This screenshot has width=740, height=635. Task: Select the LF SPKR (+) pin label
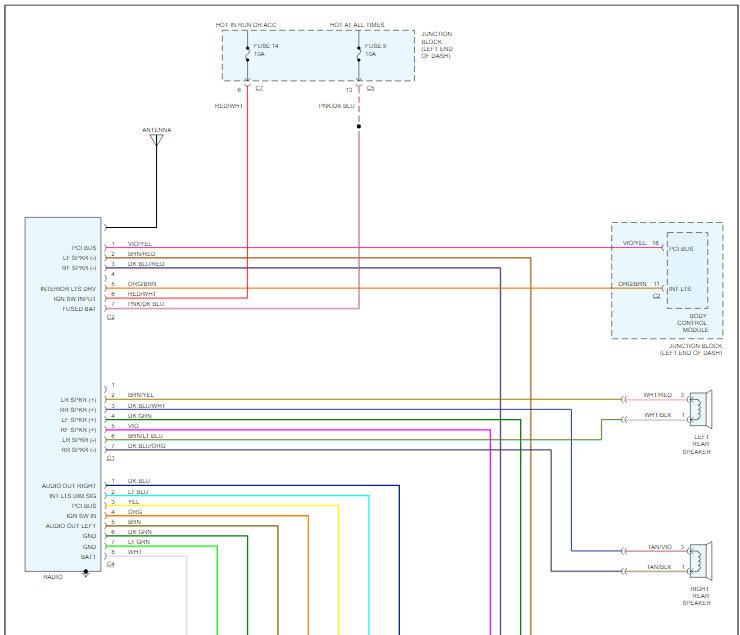click(79, 420)
